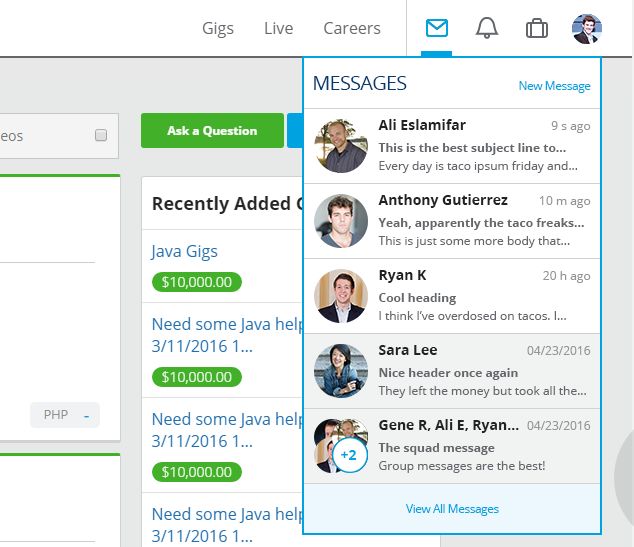Open message 'This is the best subject line to...'

point(452,146)
